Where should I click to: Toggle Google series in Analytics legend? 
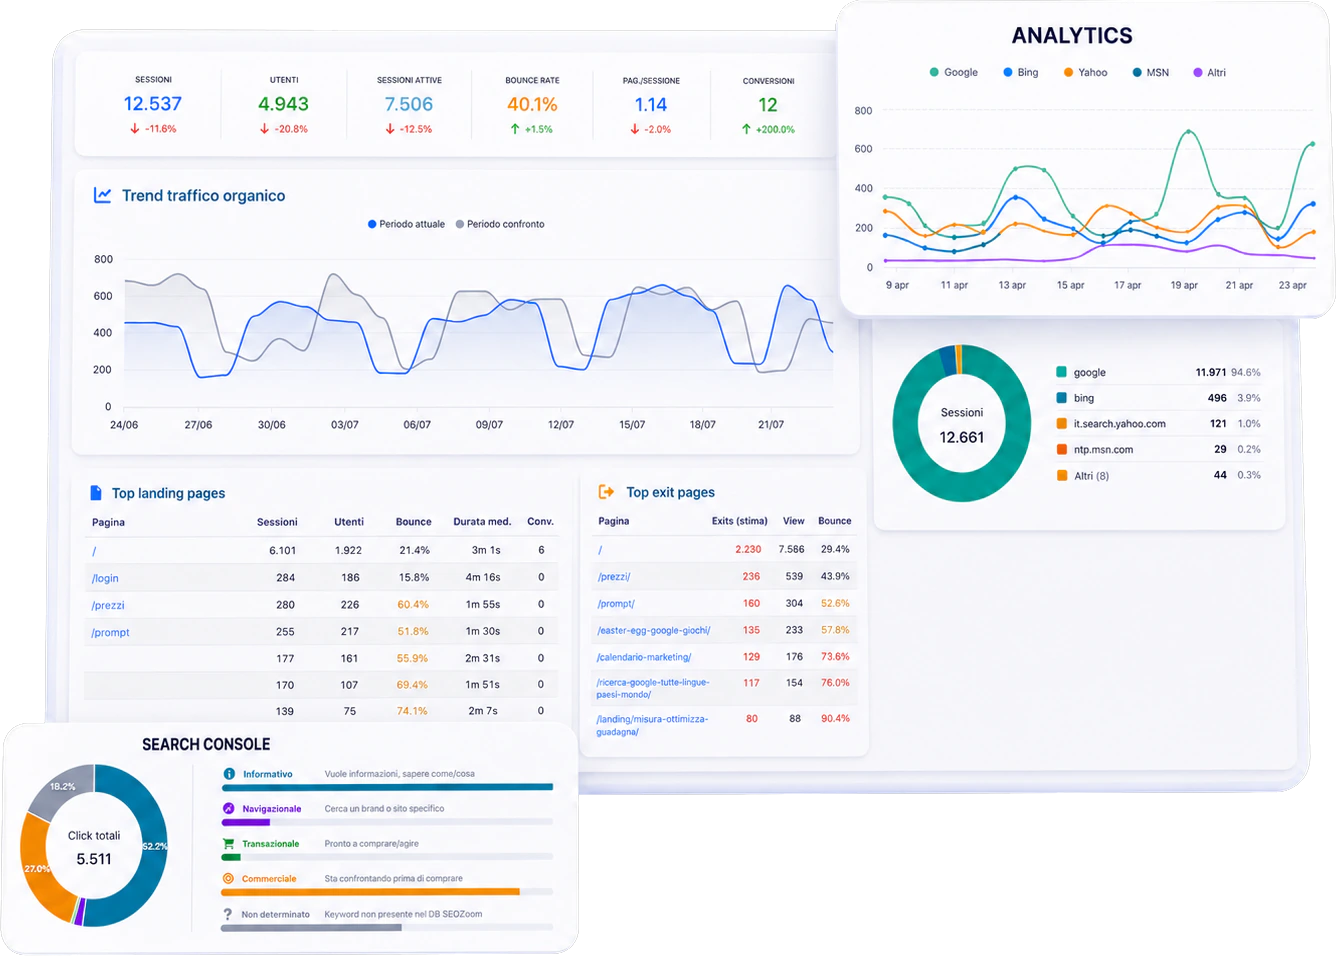click(954, 72)
